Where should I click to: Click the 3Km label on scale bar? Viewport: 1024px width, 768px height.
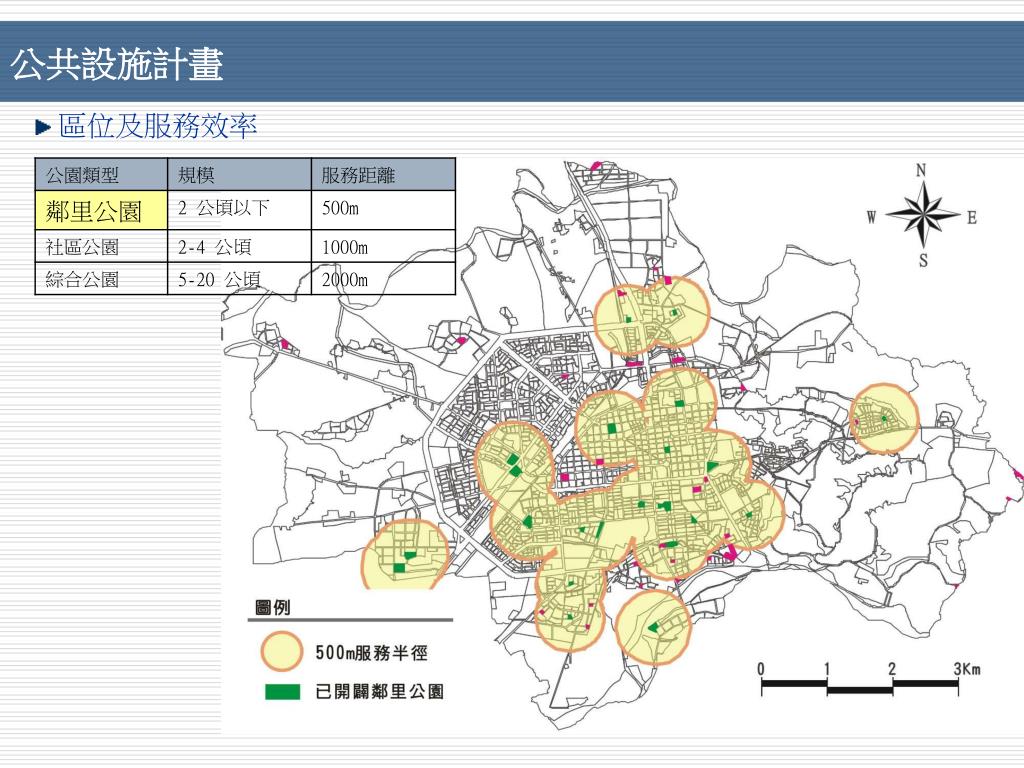click(967, 669)
